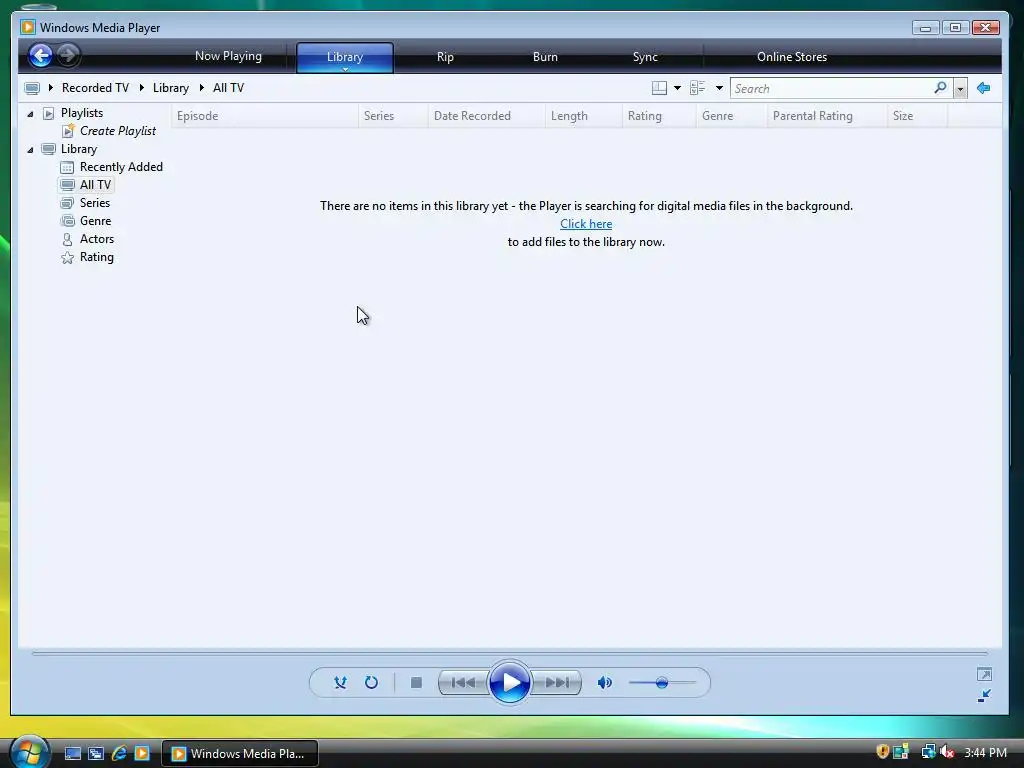Click the Series icon in sidebar

pyautogui.click(x=67, y=204)
